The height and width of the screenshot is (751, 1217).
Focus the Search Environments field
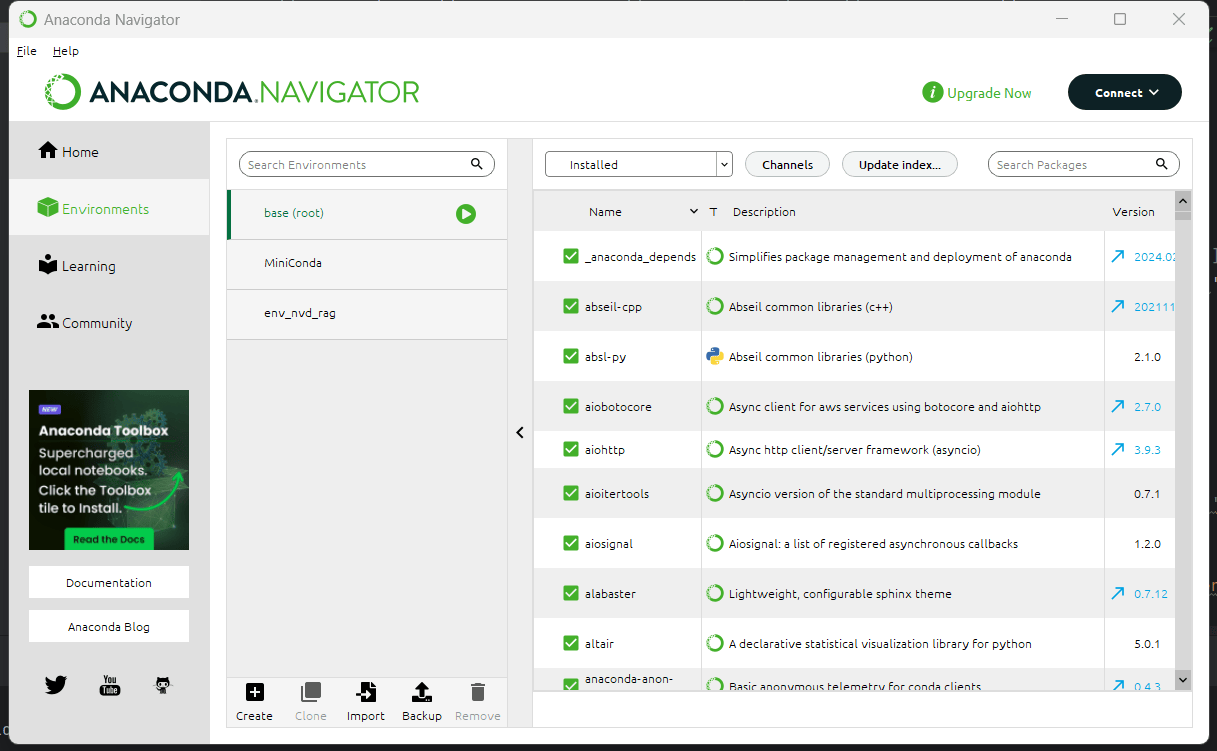point(367,164)
